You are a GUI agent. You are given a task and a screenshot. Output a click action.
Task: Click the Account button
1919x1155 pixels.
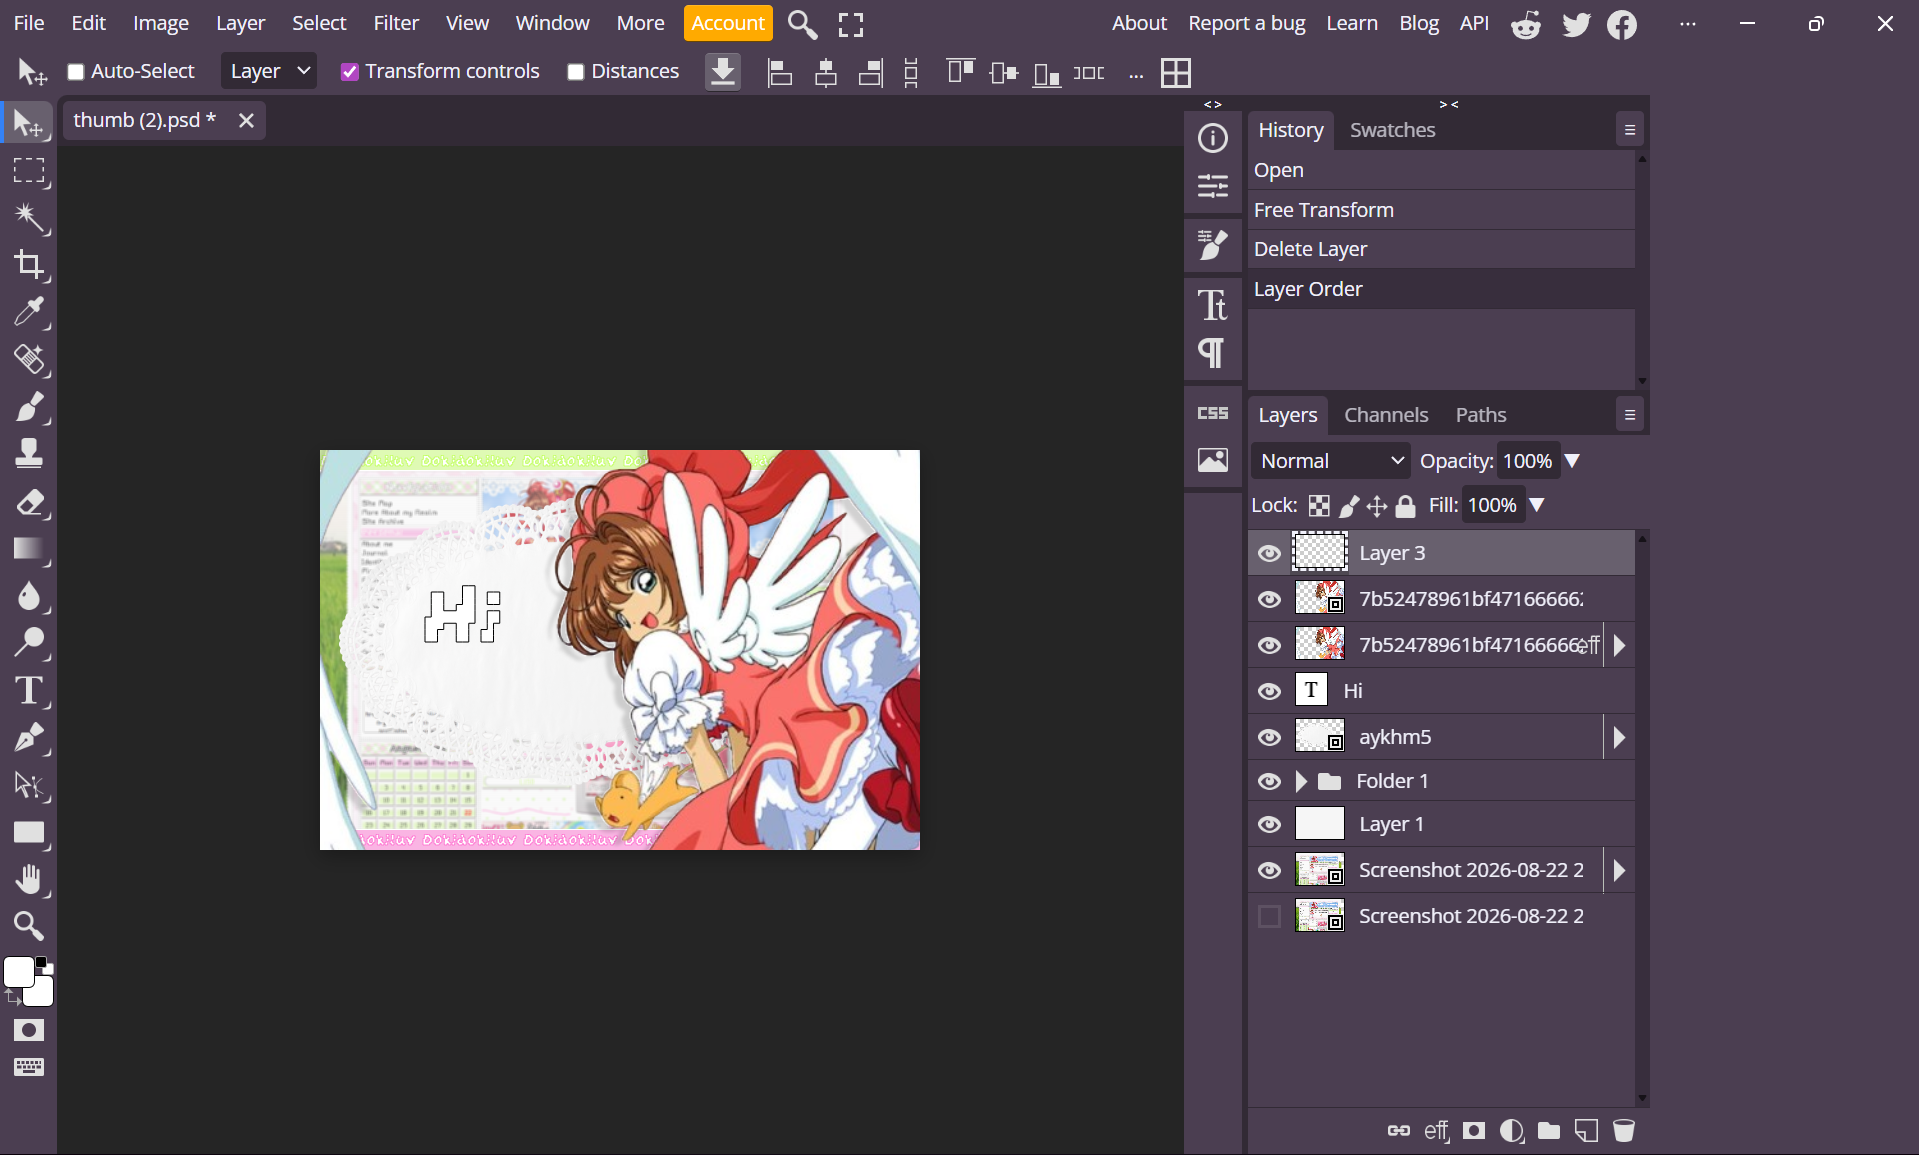click(x=728, y=23)
